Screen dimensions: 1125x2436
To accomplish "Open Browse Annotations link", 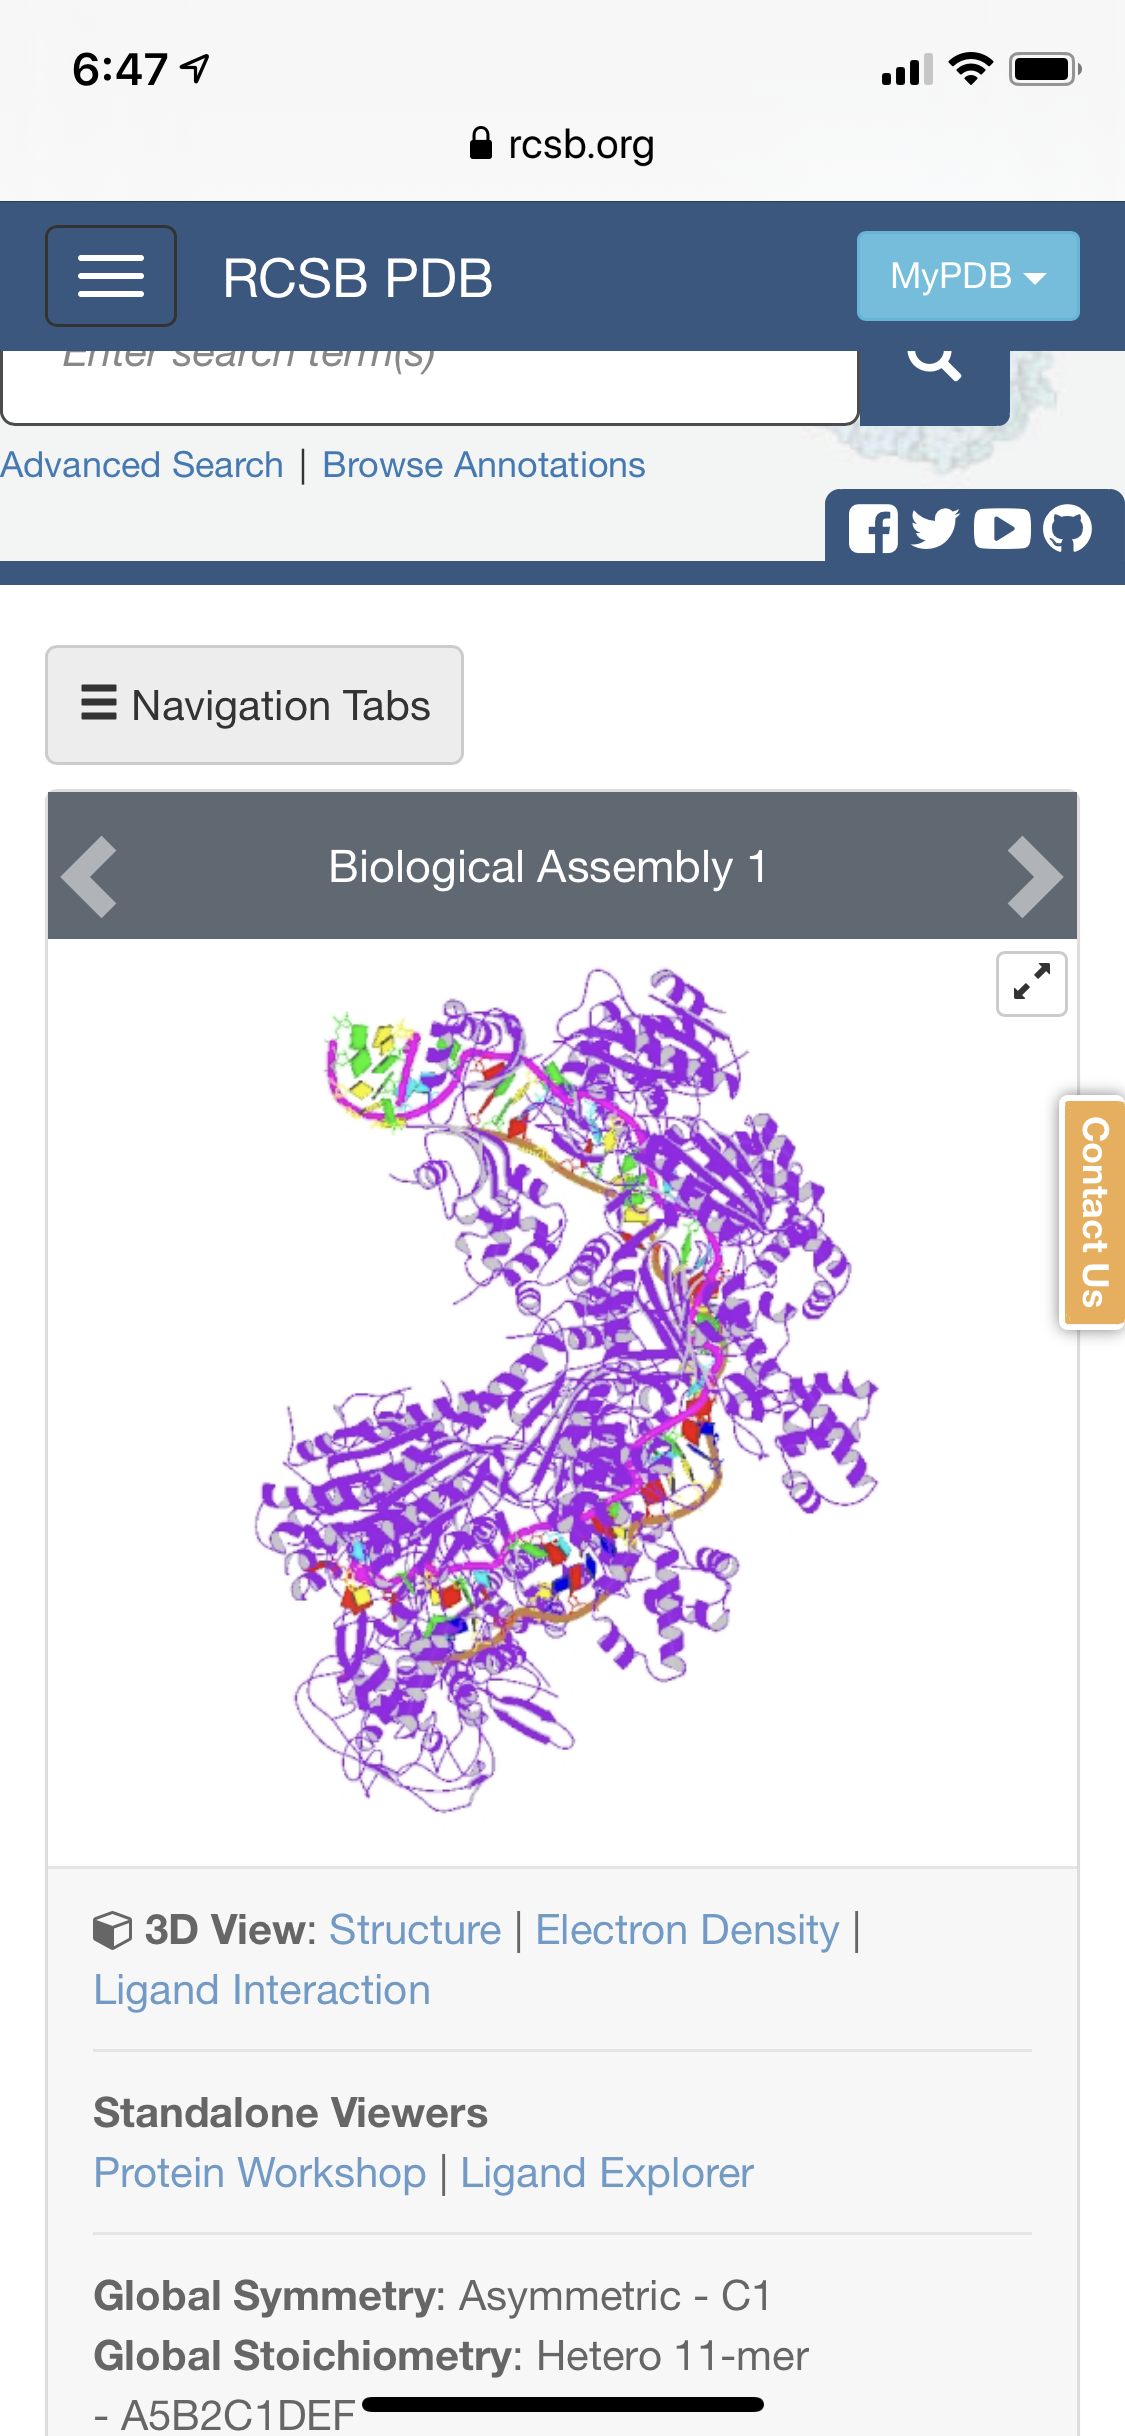I will pyautogui.click(x=484, y=465).
